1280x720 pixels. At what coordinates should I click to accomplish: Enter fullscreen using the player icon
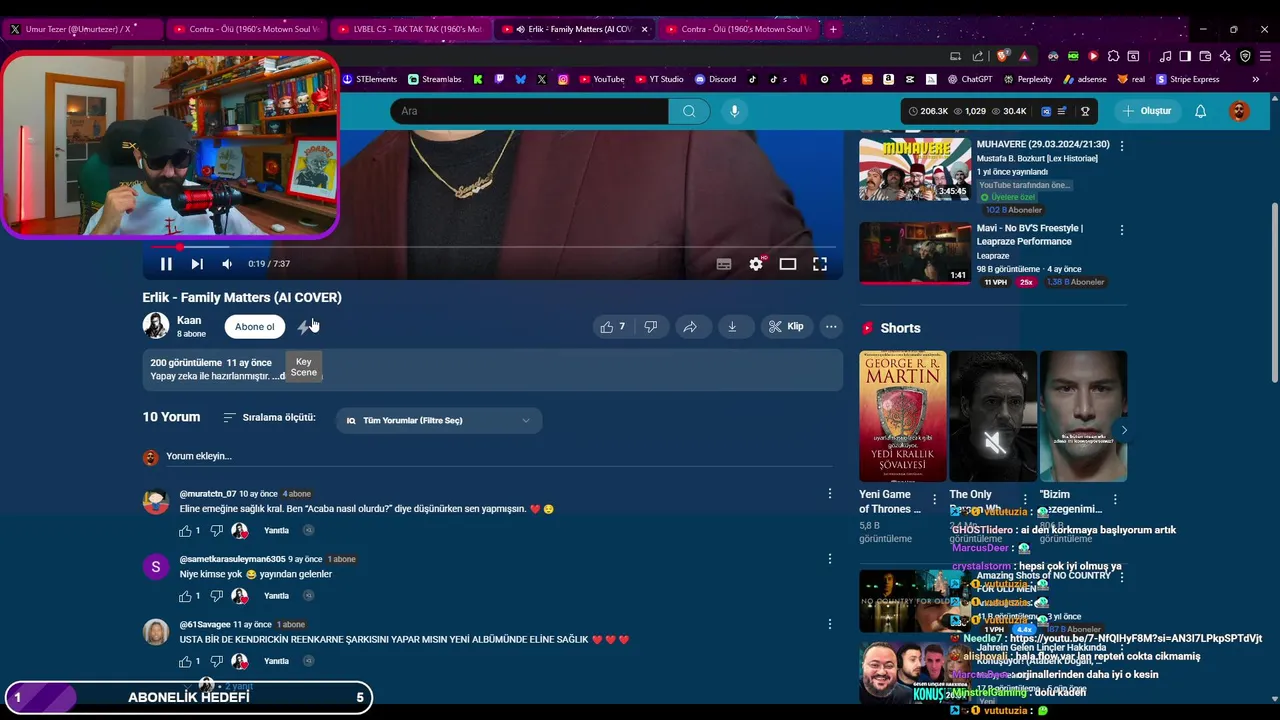click(x=820, y=264)
